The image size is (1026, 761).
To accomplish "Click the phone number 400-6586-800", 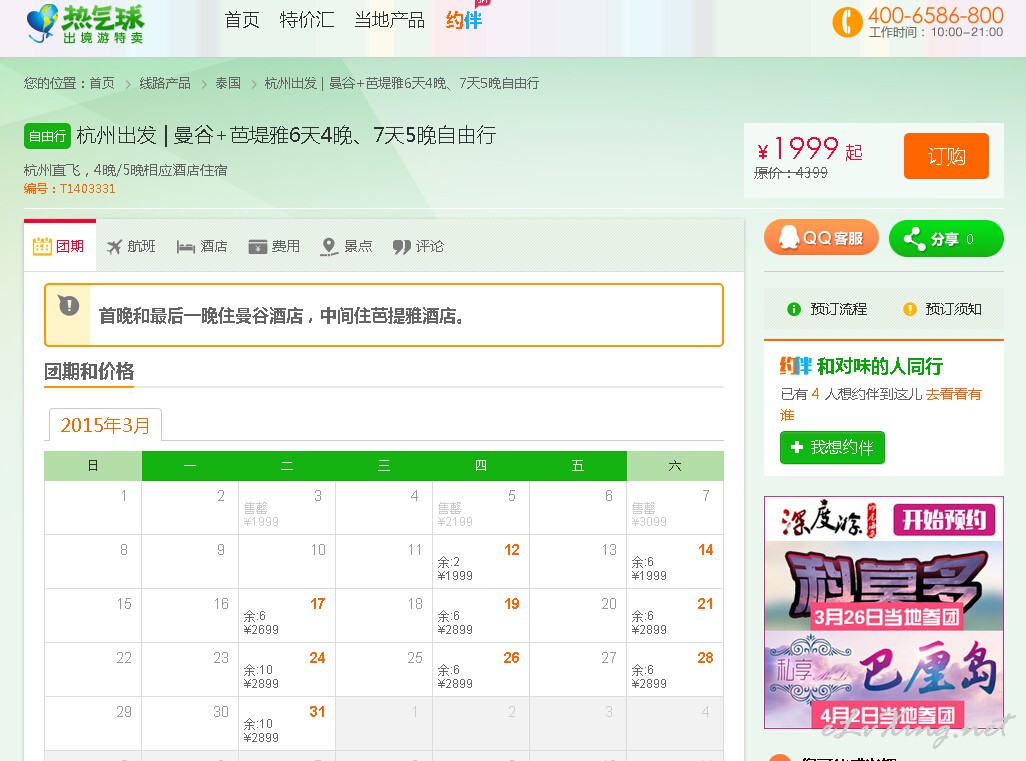I will click(936, 15).
